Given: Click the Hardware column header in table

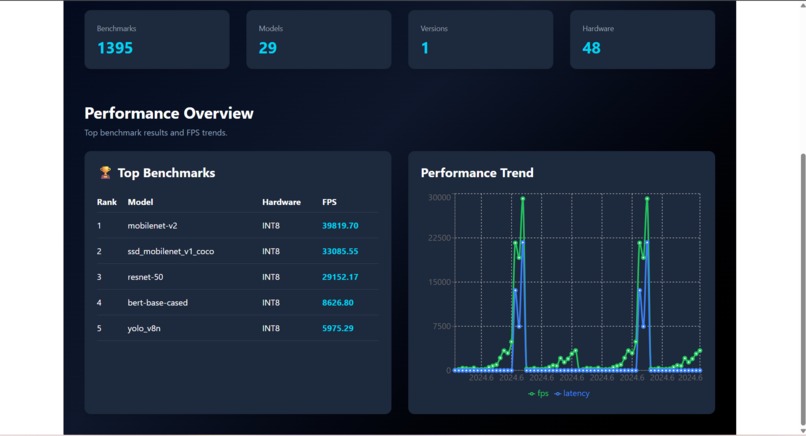Looking at the screenshot, I should click(281, 202).
